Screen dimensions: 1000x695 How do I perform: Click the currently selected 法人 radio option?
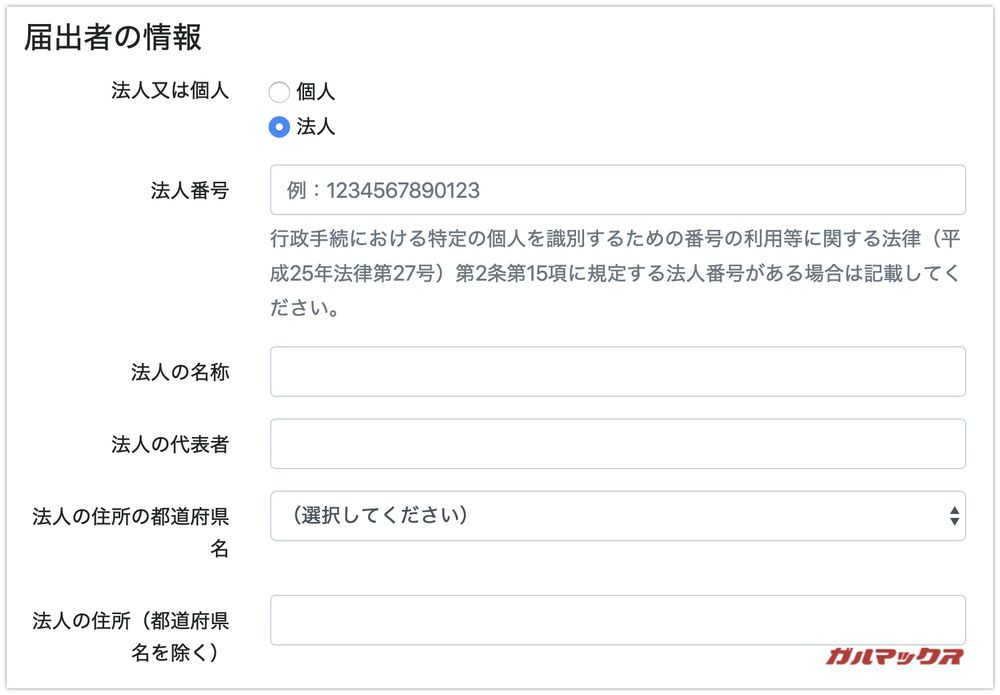(x=279, y=127)
